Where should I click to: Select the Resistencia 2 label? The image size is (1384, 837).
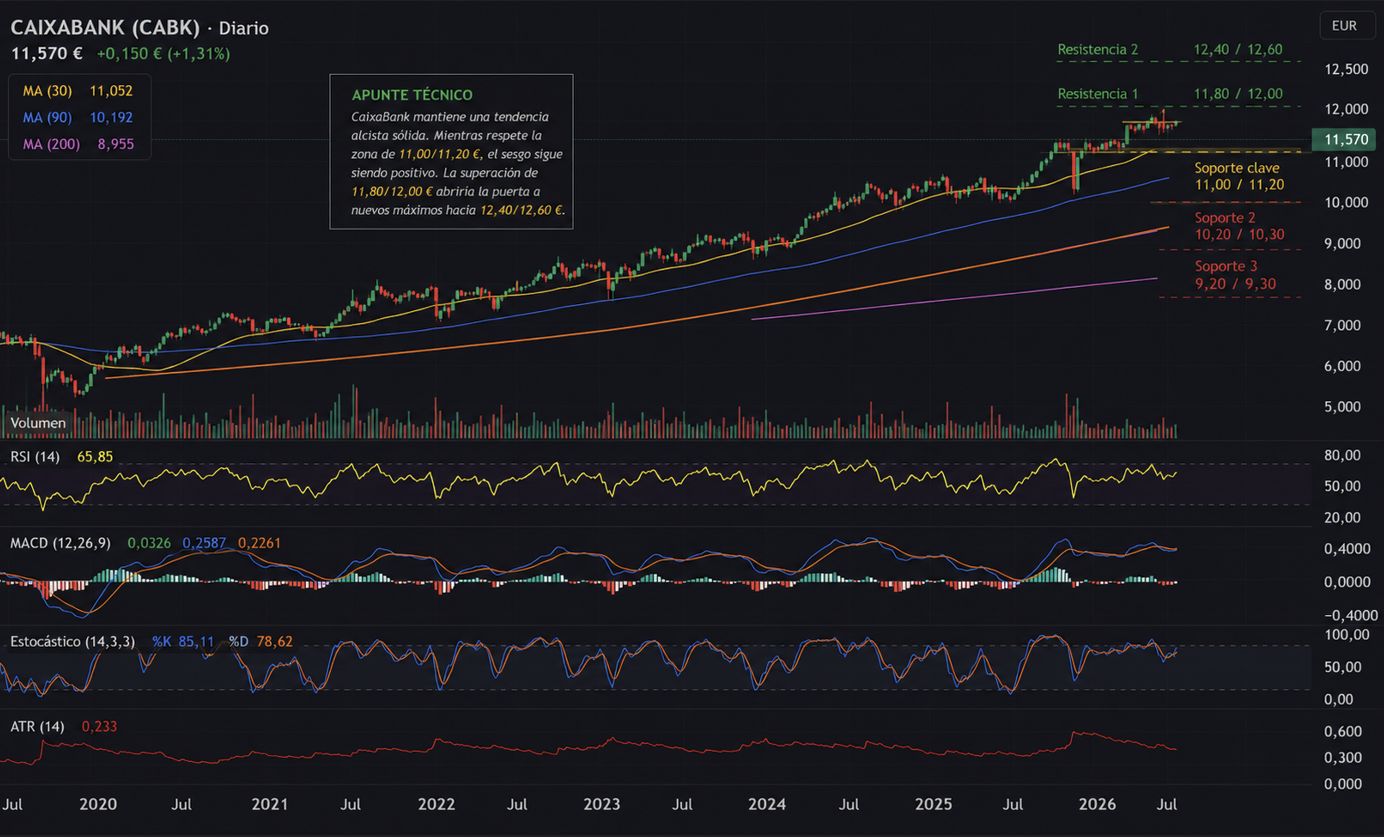tap(1098, 49)
